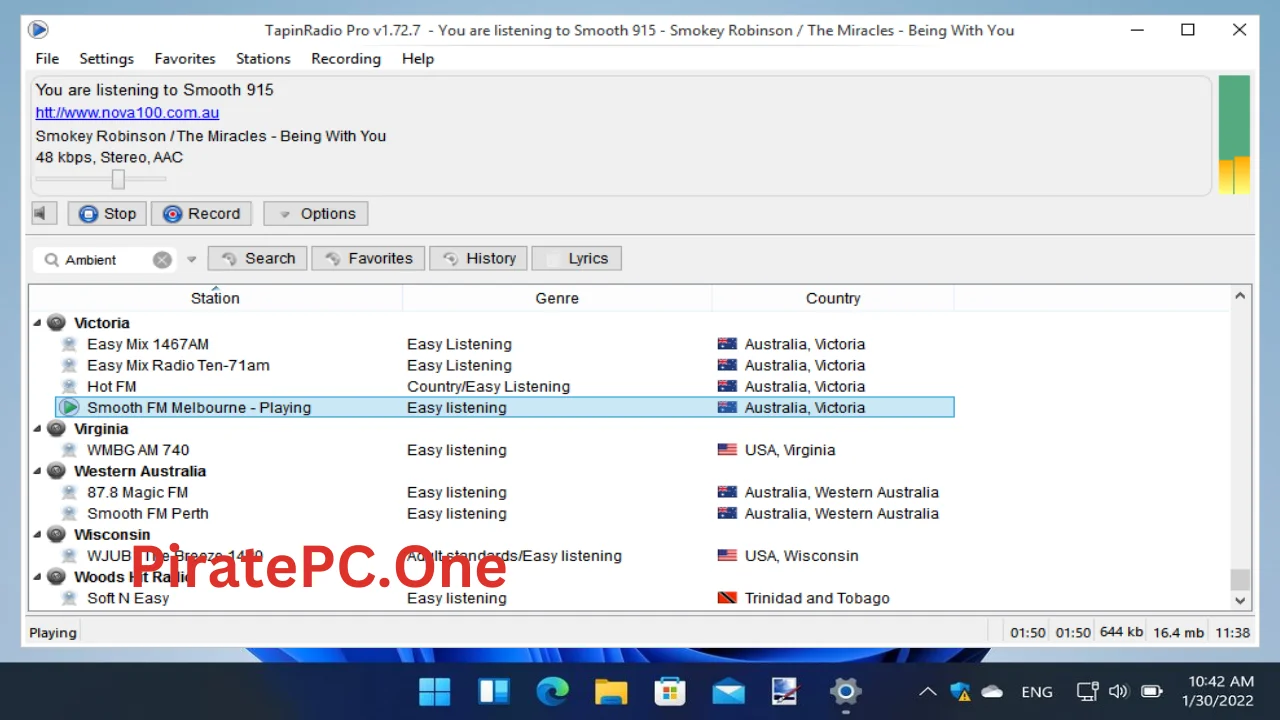Screen dimensions: 1280x720
Task: Mute audio with the speaker icon
Action: (x=43, y=213)
